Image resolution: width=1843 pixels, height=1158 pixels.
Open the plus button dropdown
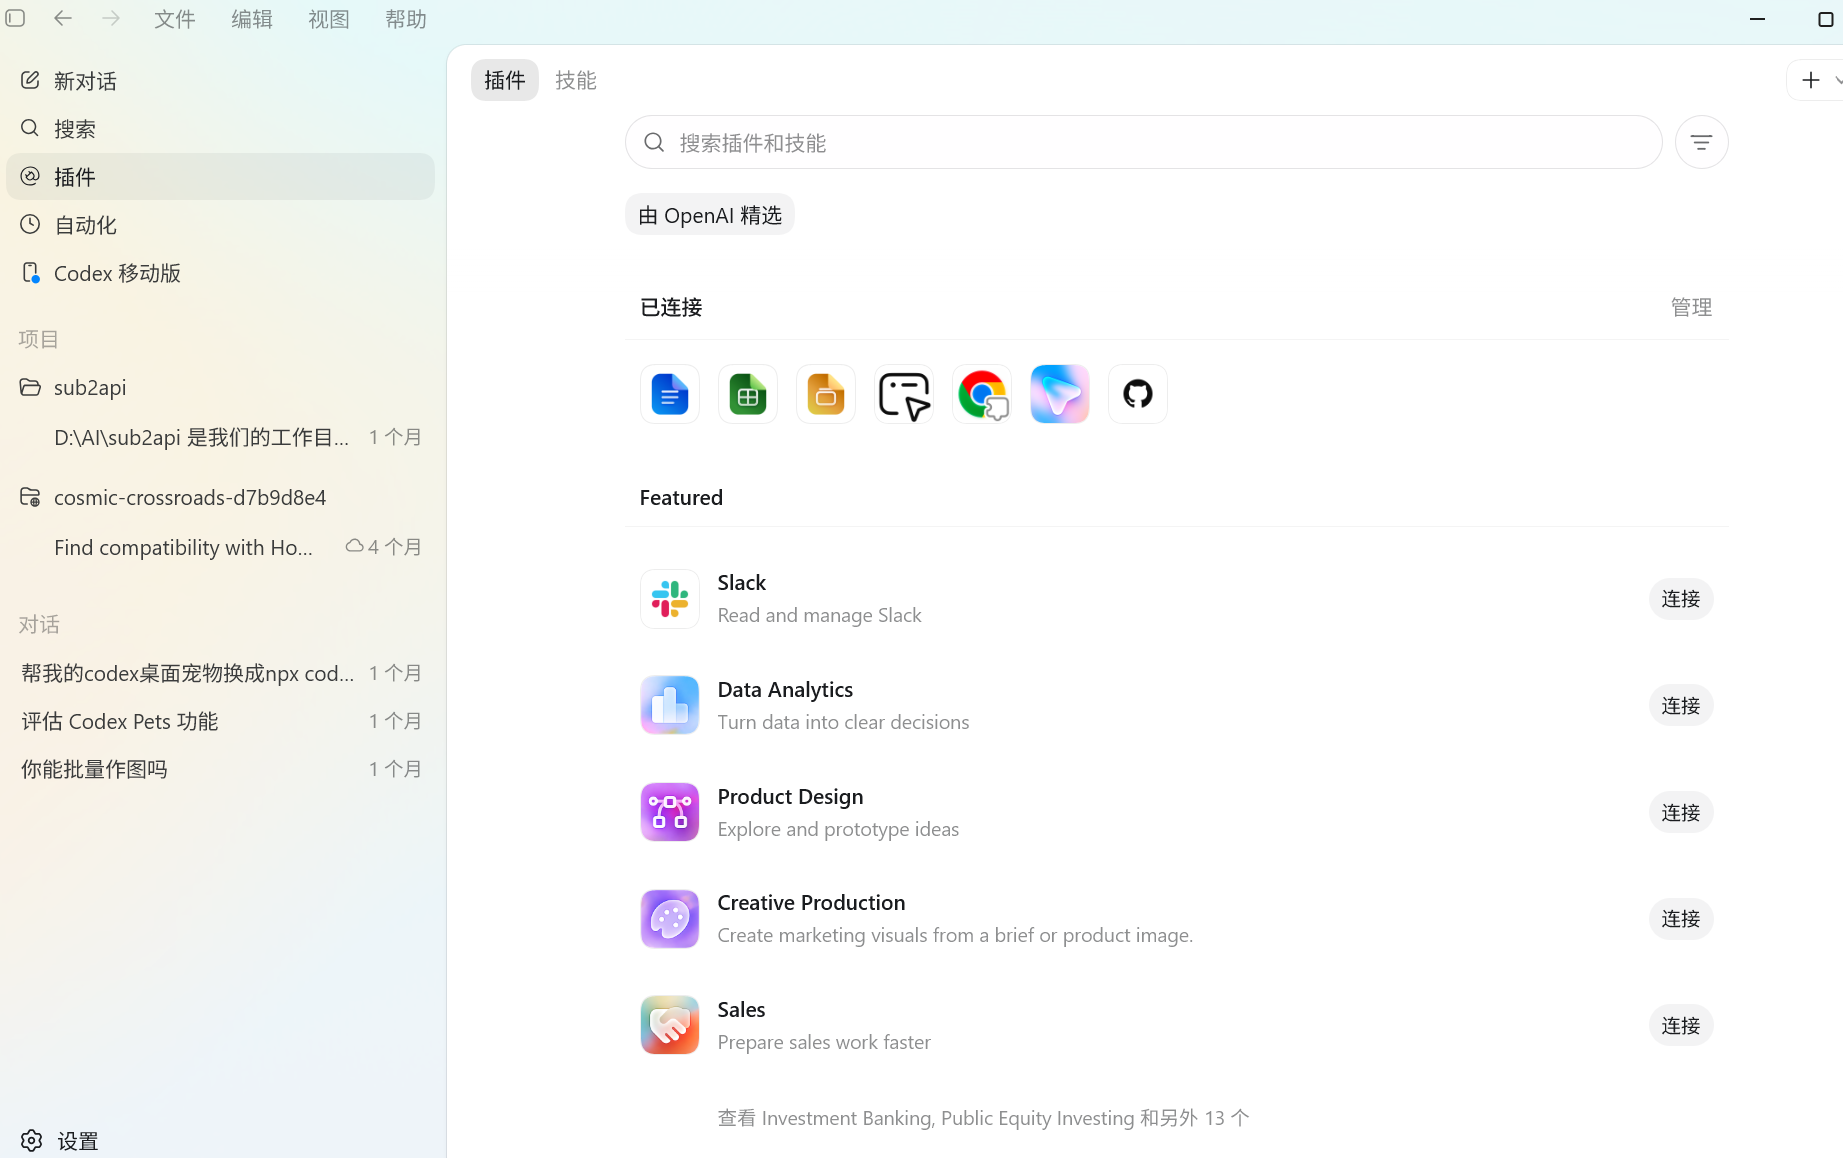[1837, 80]
